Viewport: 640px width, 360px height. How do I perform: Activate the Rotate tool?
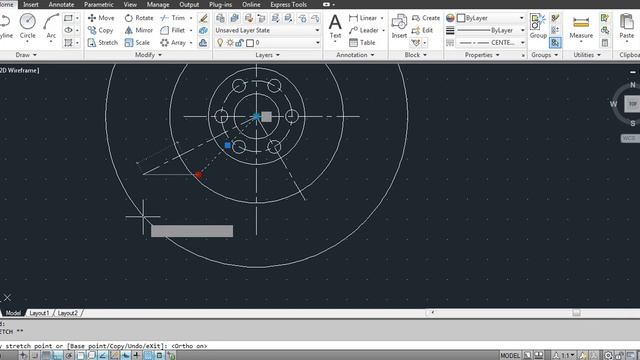coord(139,18)
